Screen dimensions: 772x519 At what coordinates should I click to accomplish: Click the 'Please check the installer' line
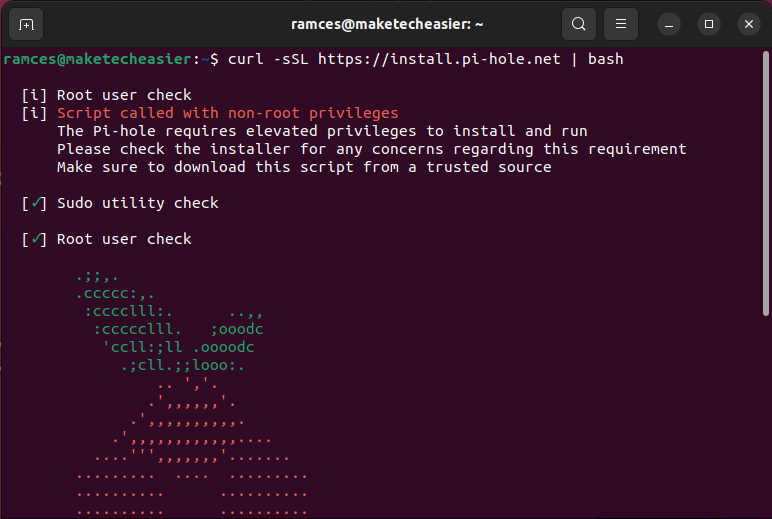pyautogui.click(x=372, y=149)
